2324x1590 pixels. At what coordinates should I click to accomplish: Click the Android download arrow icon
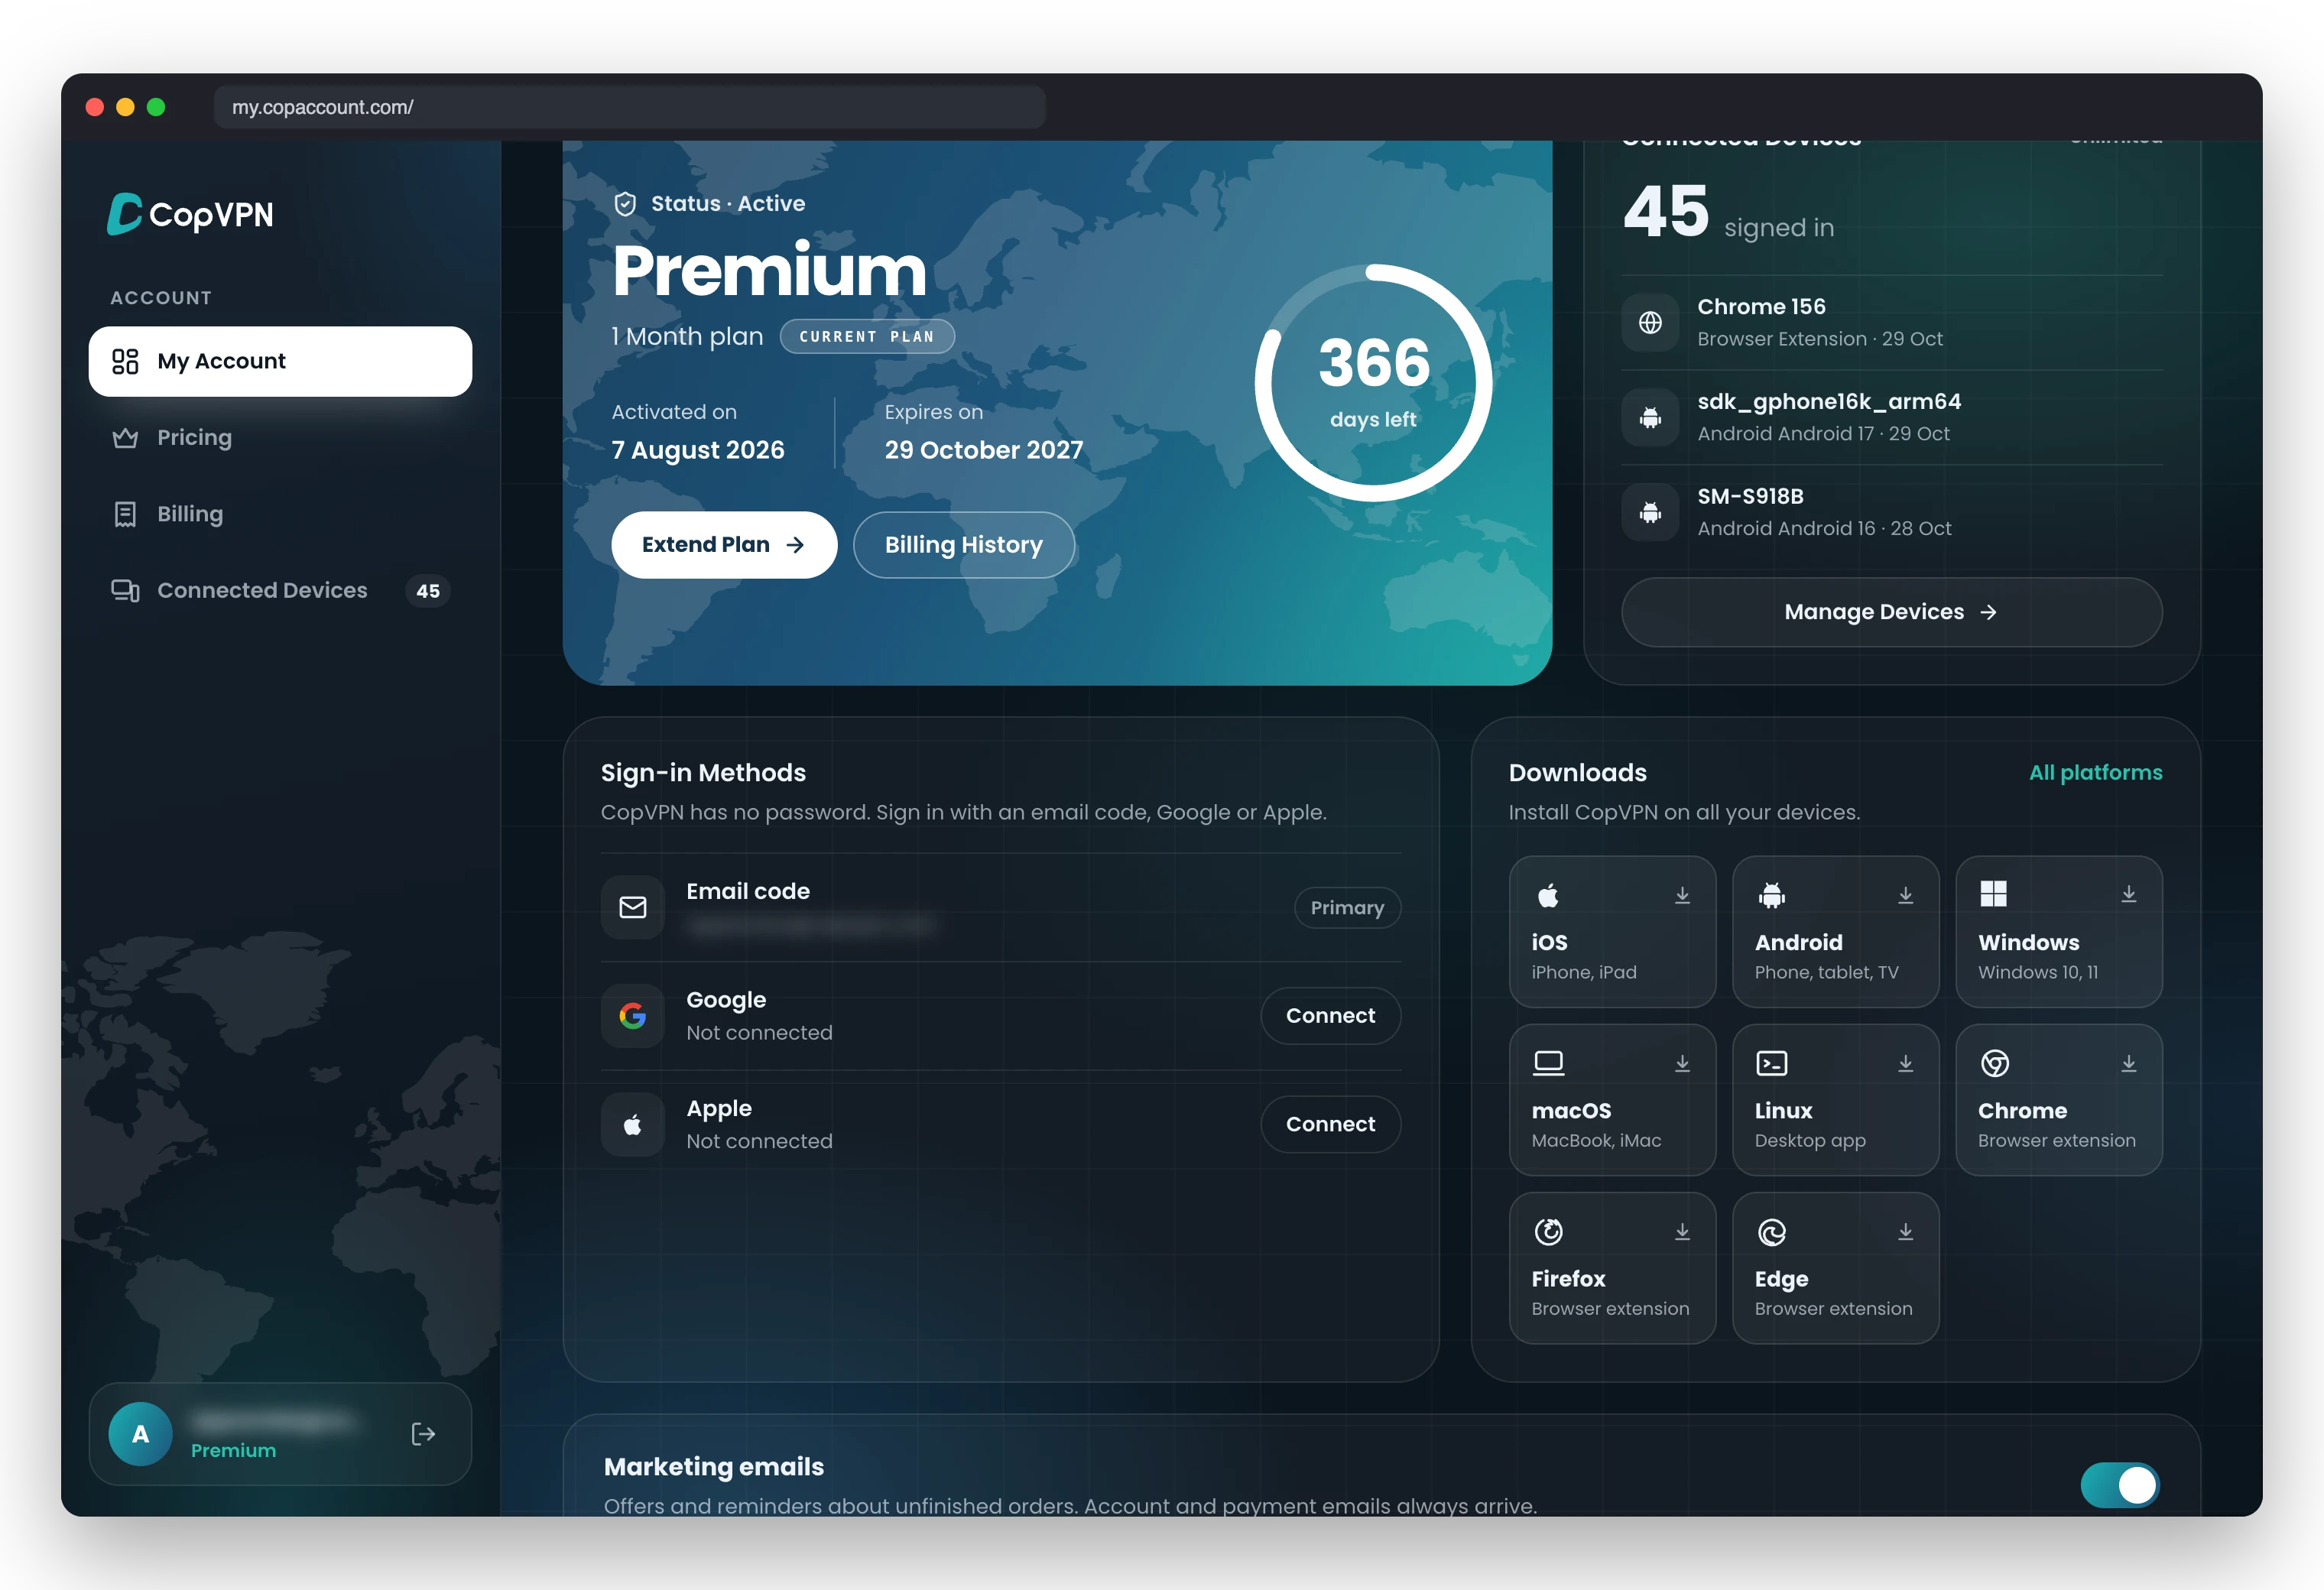pos(1905,895)
